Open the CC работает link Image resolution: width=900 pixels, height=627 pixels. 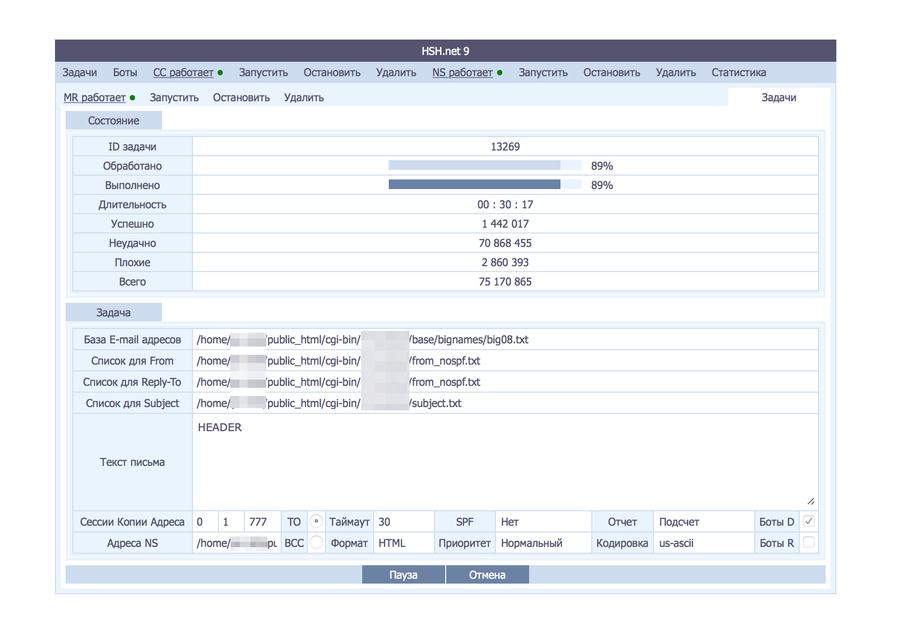point(183,73)
